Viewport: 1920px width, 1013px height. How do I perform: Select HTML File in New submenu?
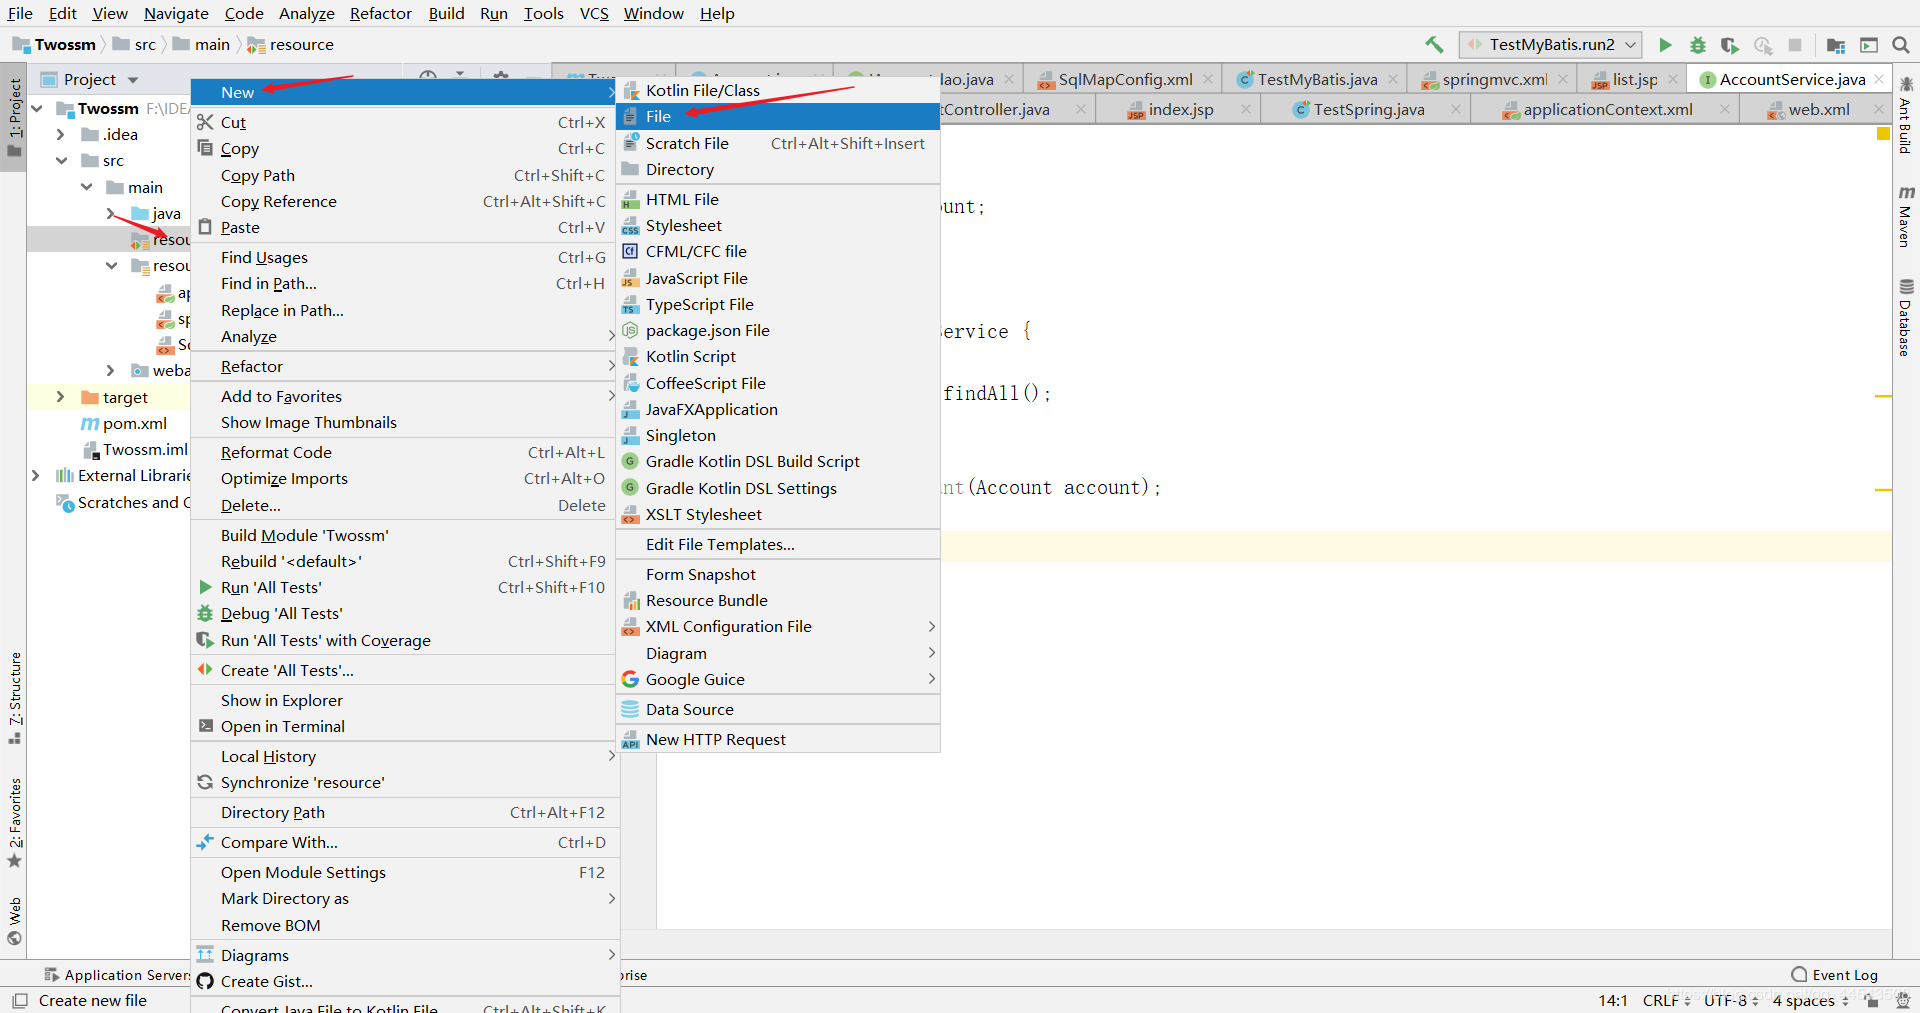(x=778, y=200)
